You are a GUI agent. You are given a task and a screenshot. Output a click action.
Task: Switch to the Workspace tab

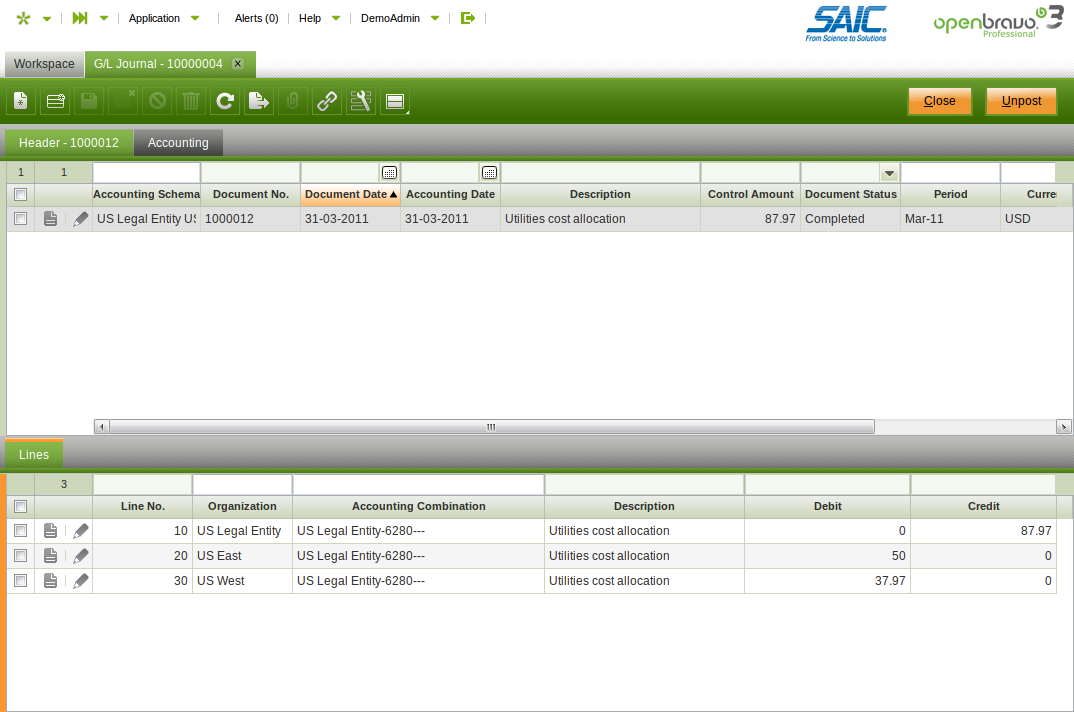[44, 64]
